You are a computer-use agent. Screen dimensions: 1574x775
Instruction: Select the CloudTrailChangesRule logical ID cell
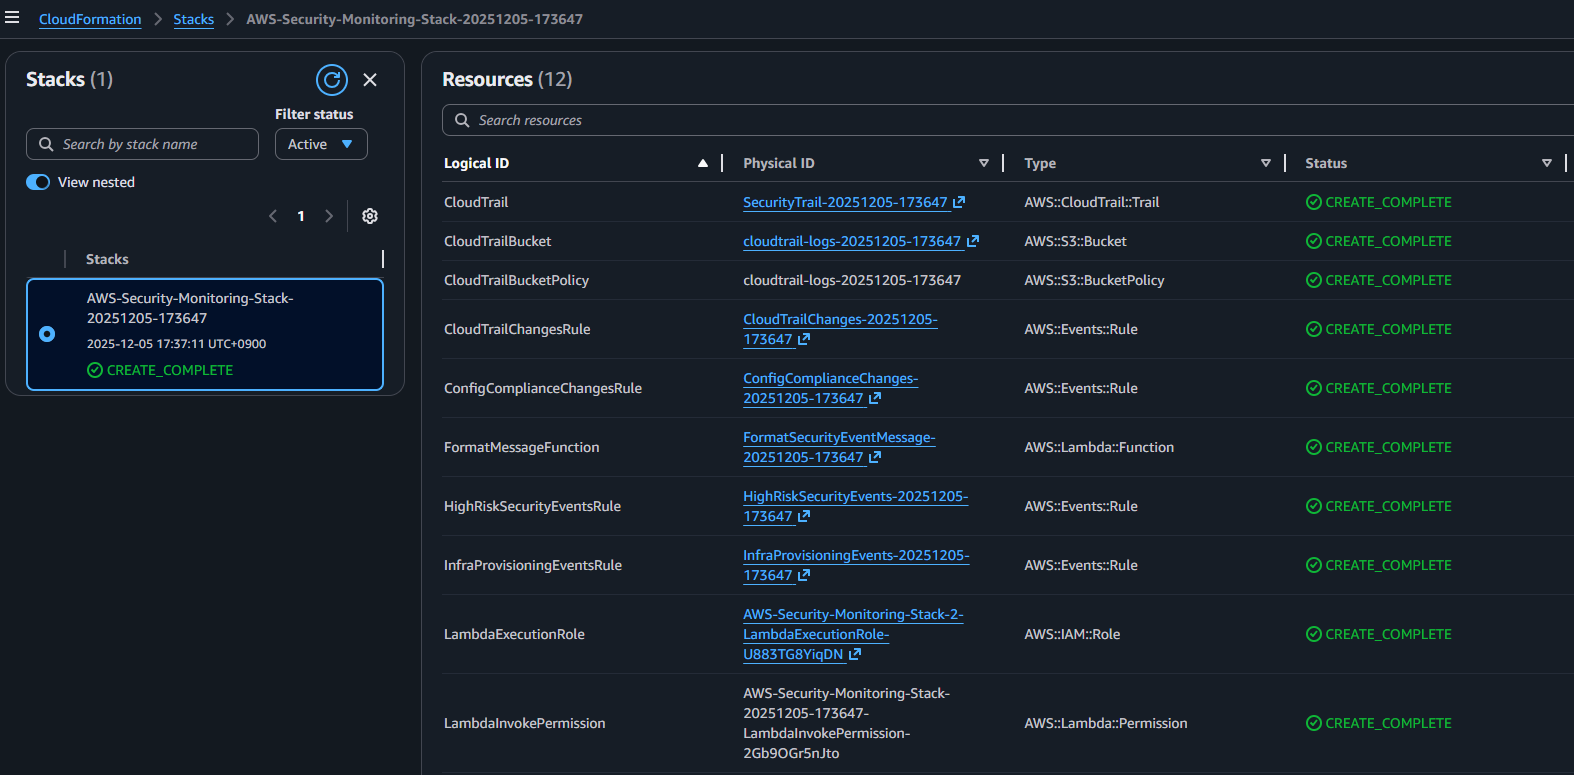[517, 329]
